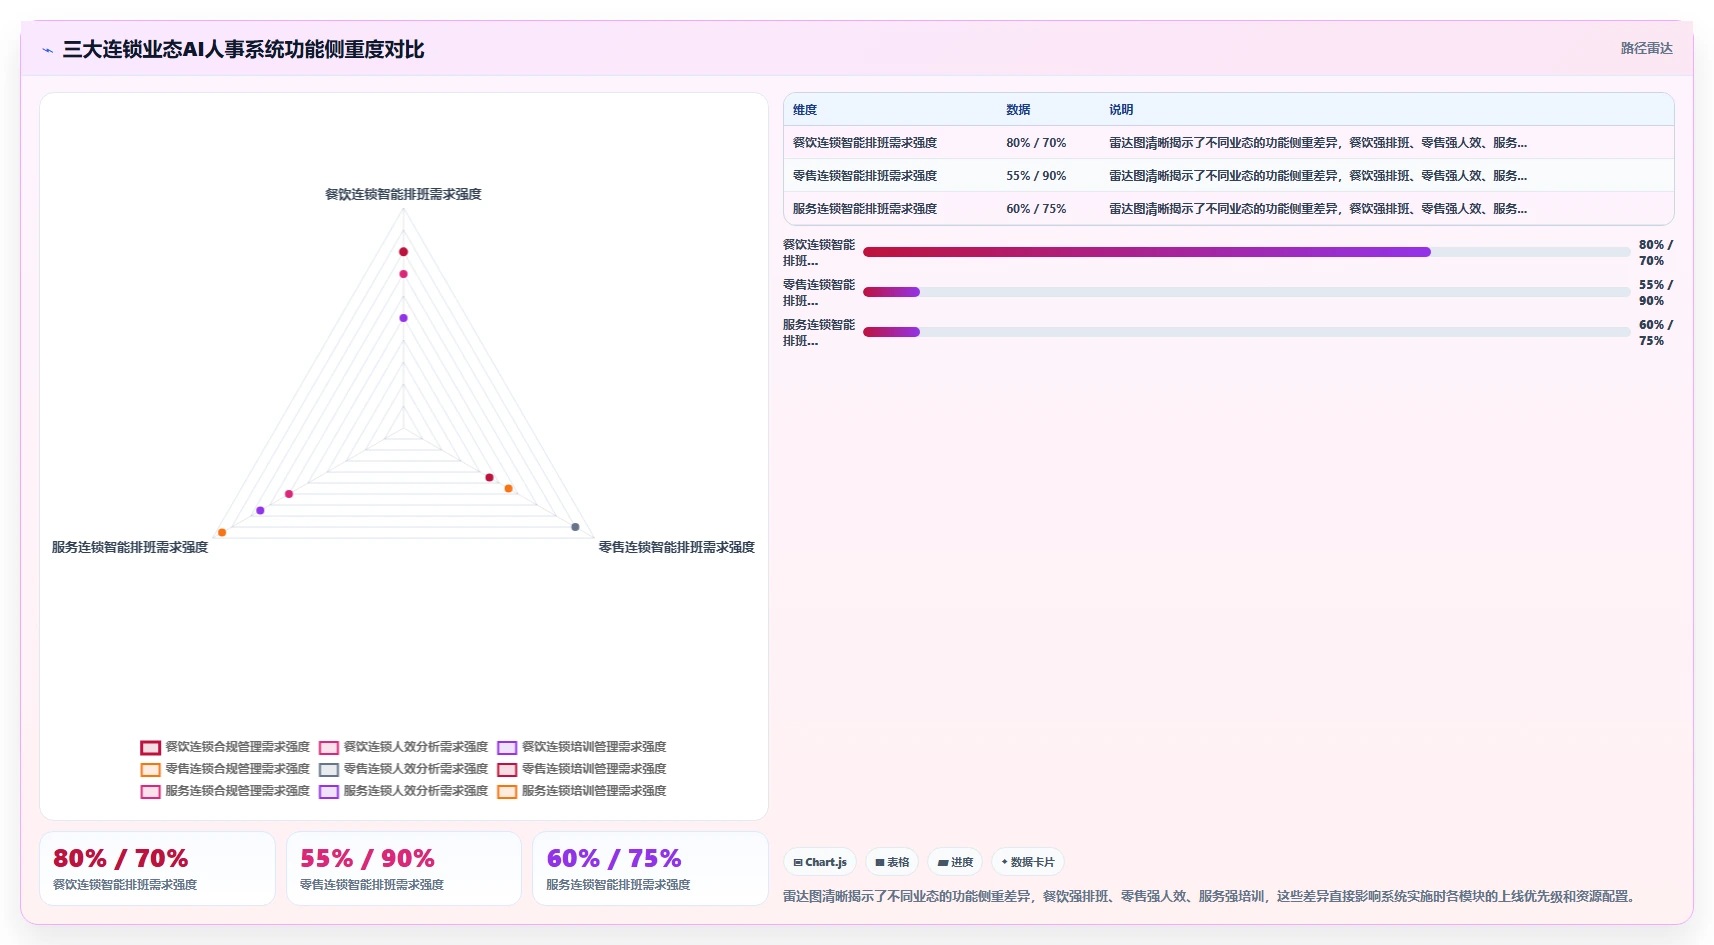Toggle 餐饮连锁人效分析需求强度 legend item
This screenshot has height=945, width=1714.
(x=404, y=747)
